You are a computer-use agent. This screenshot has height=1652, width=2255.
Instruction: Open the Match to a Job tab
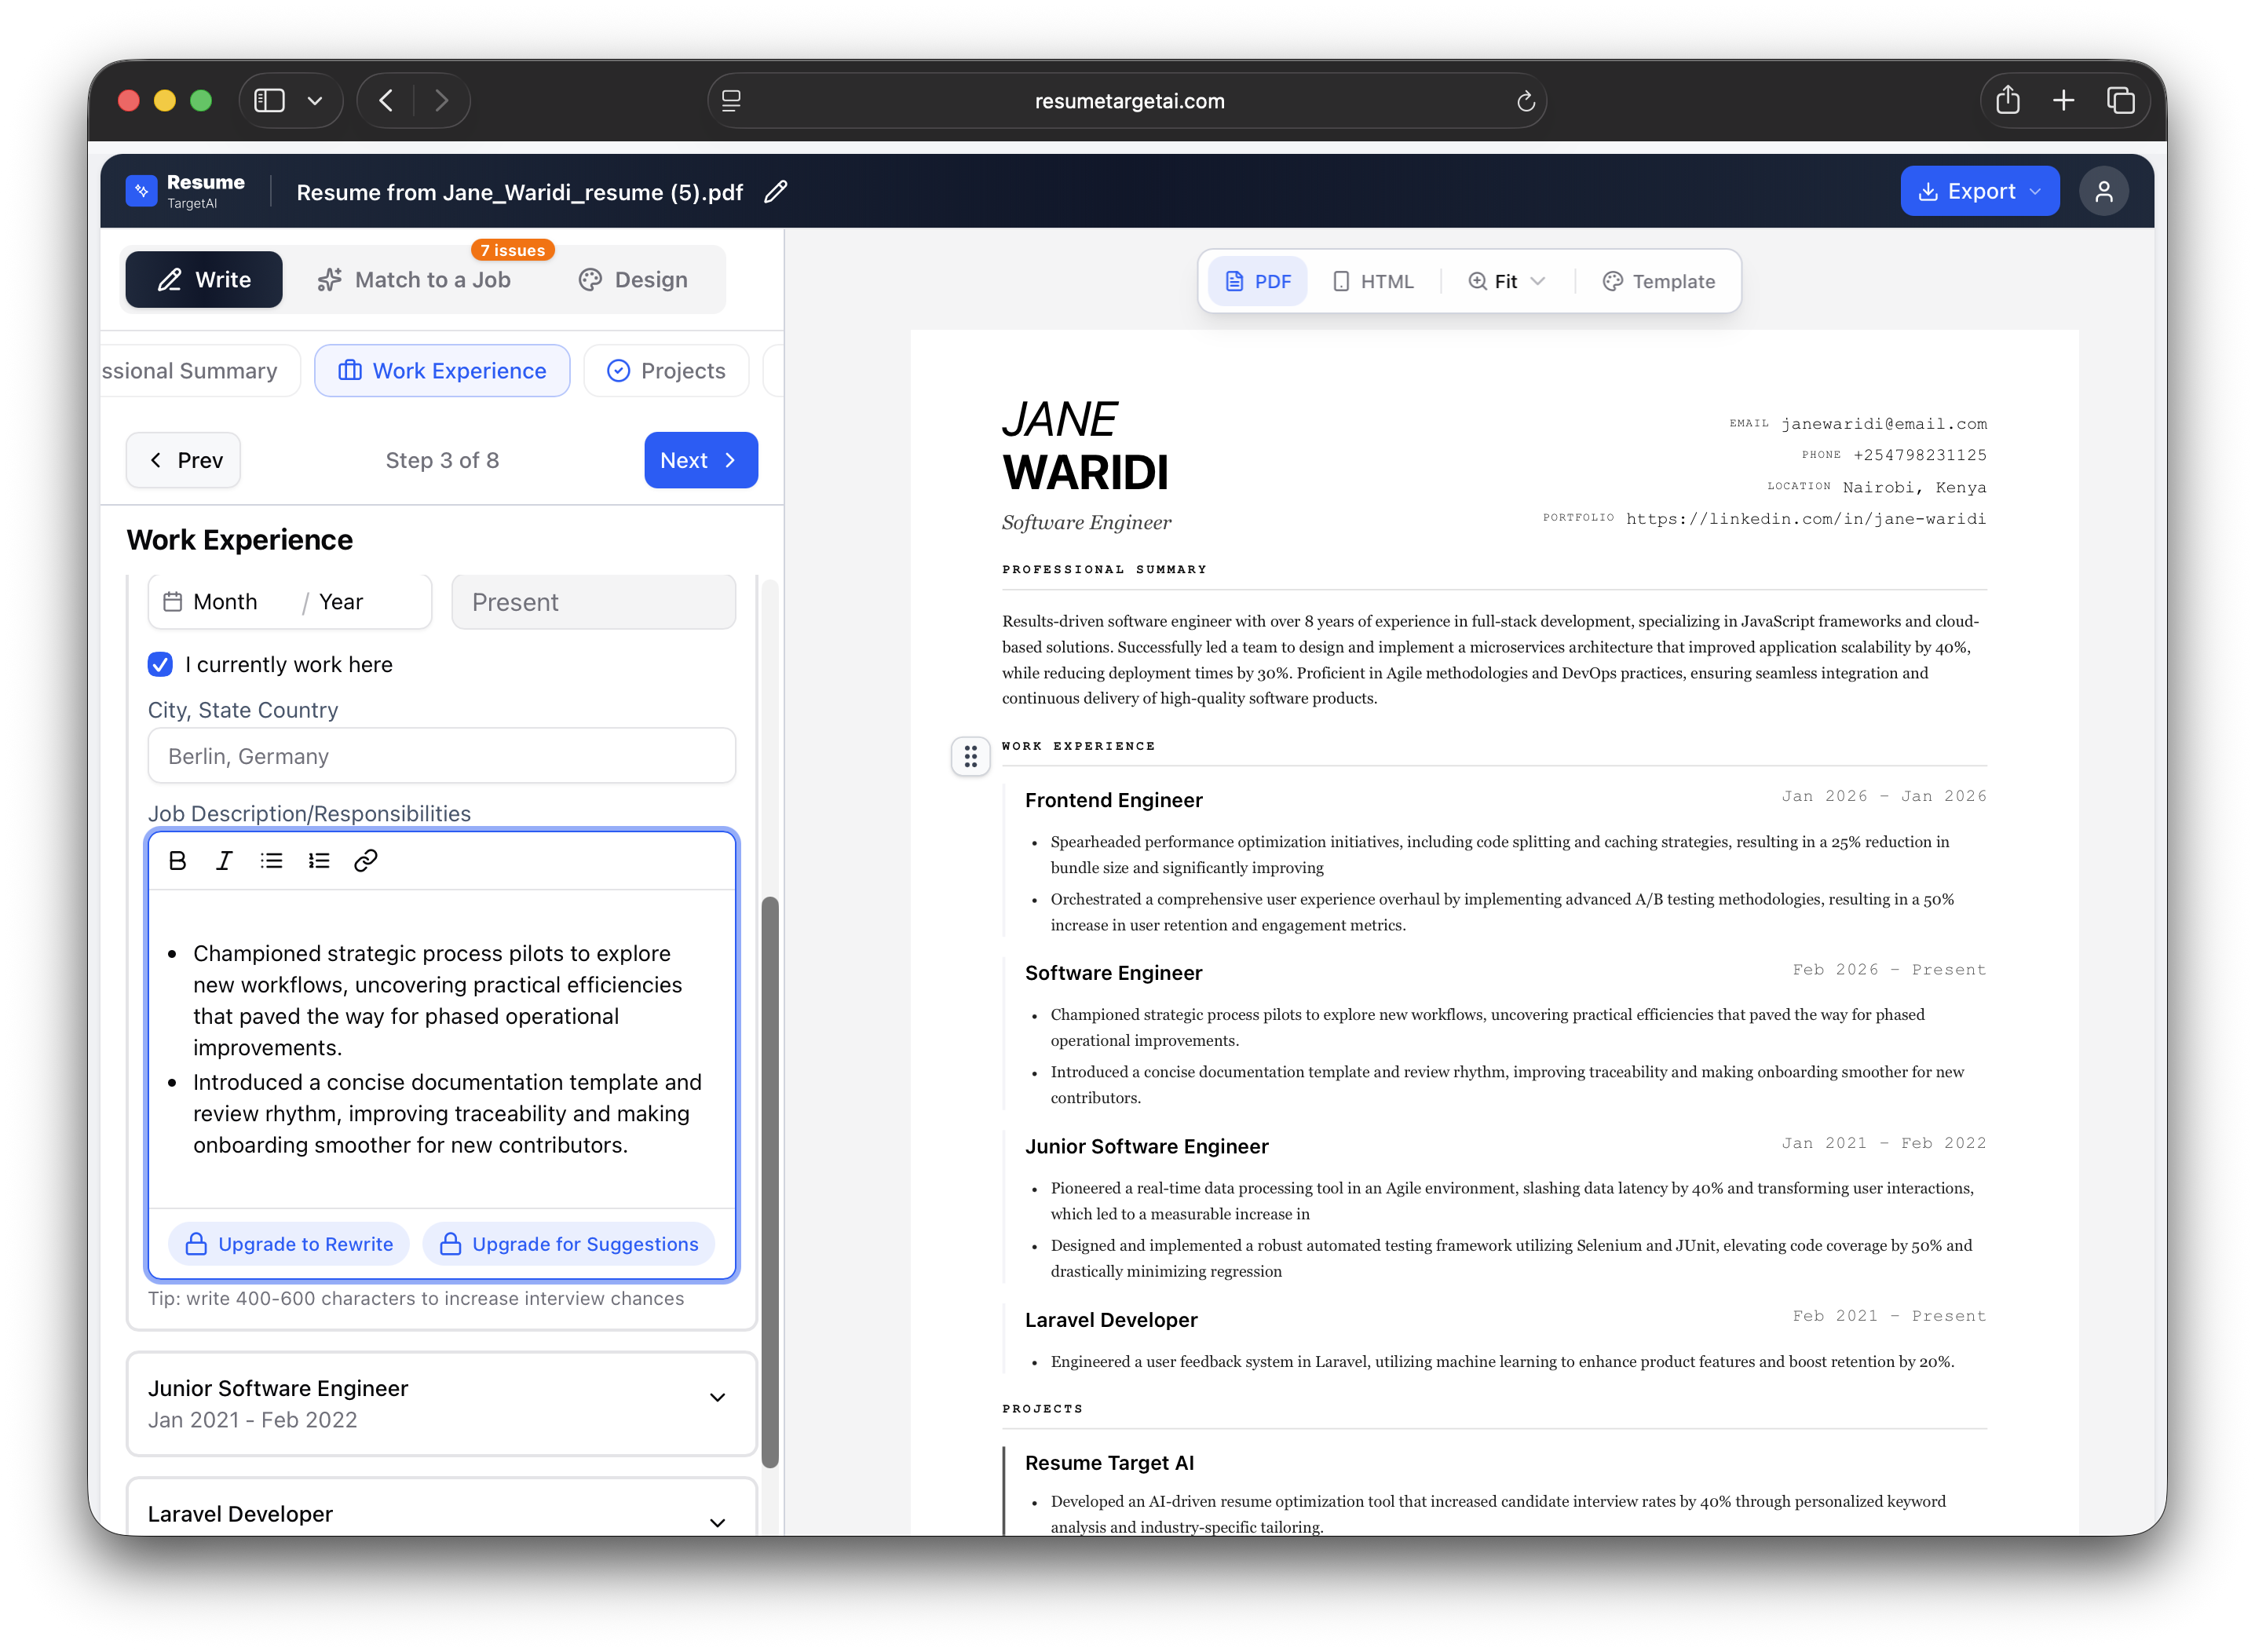coord(414,280)
